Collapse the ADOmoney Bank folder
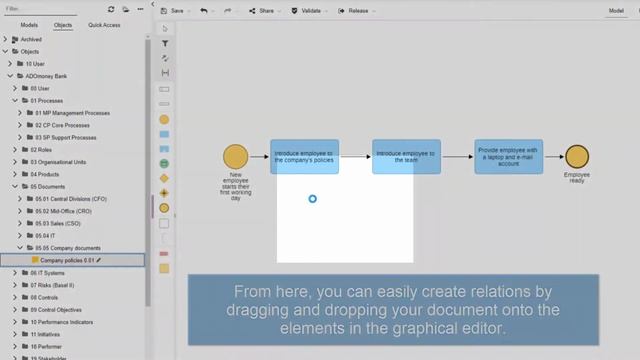 (x=10, y=76)
